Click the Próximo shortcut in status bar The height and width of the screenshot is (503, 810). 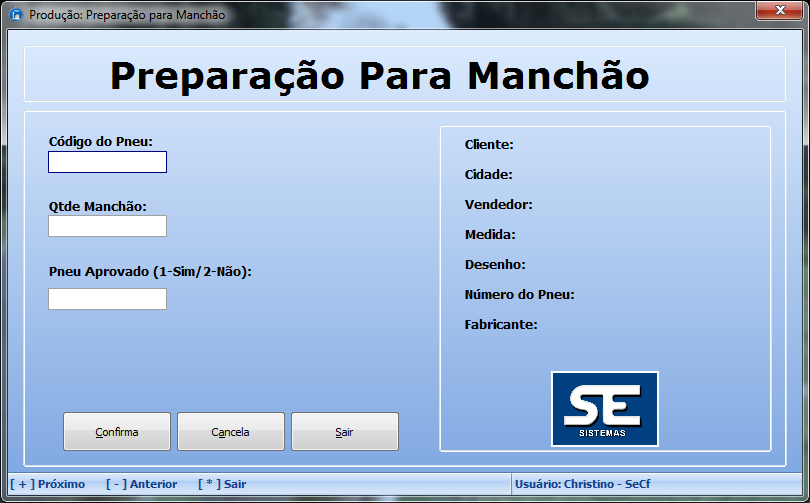(47, 484)
